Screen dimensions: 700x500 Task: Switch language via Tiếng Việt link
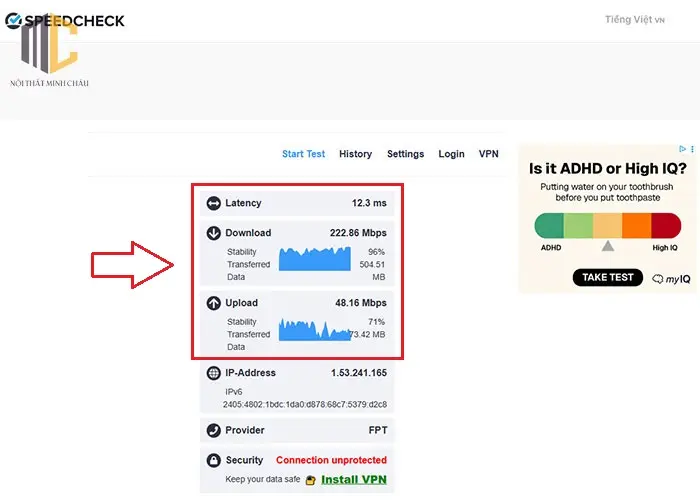point(635,20)
